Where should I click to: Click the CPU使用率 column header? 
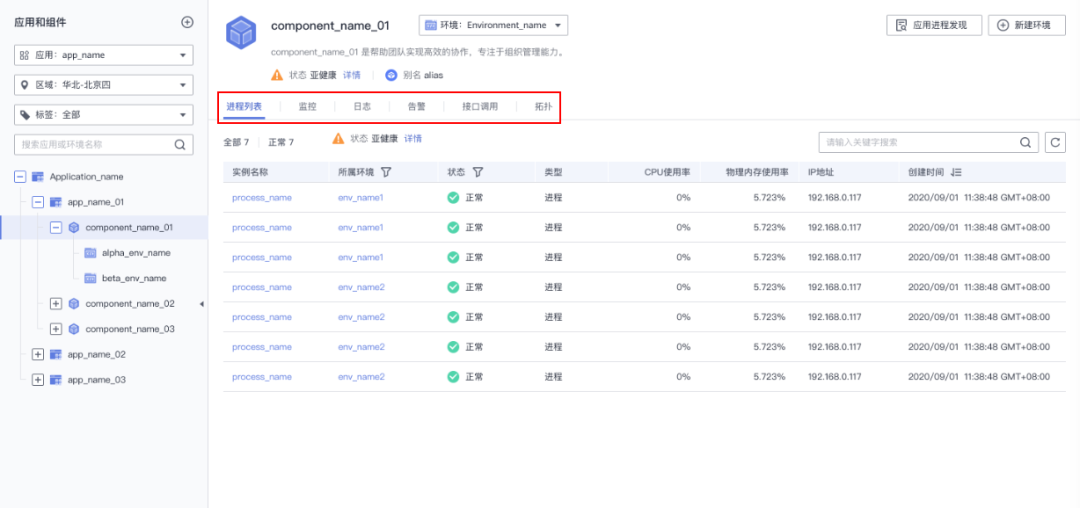[667, 172]
